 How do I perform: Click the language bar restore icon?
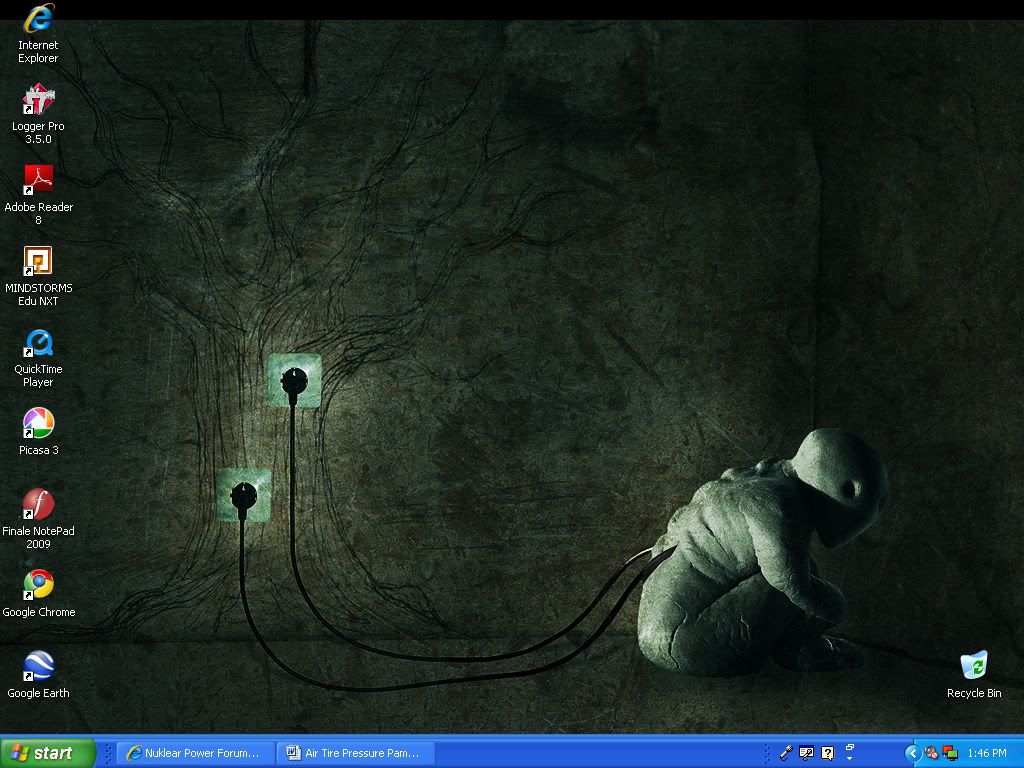pos(850,746)
